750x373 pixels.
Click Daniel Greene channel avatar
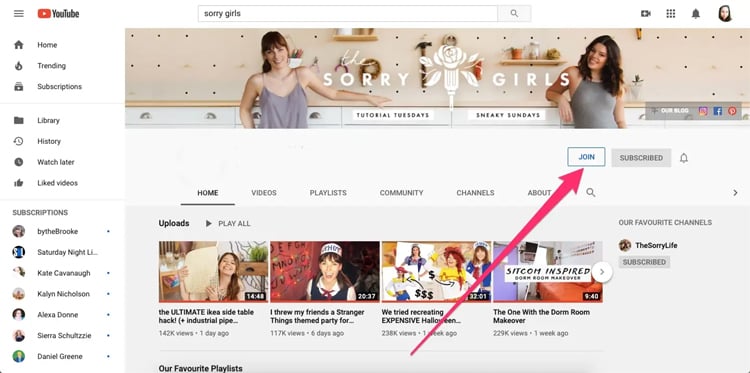pos(19,356)
